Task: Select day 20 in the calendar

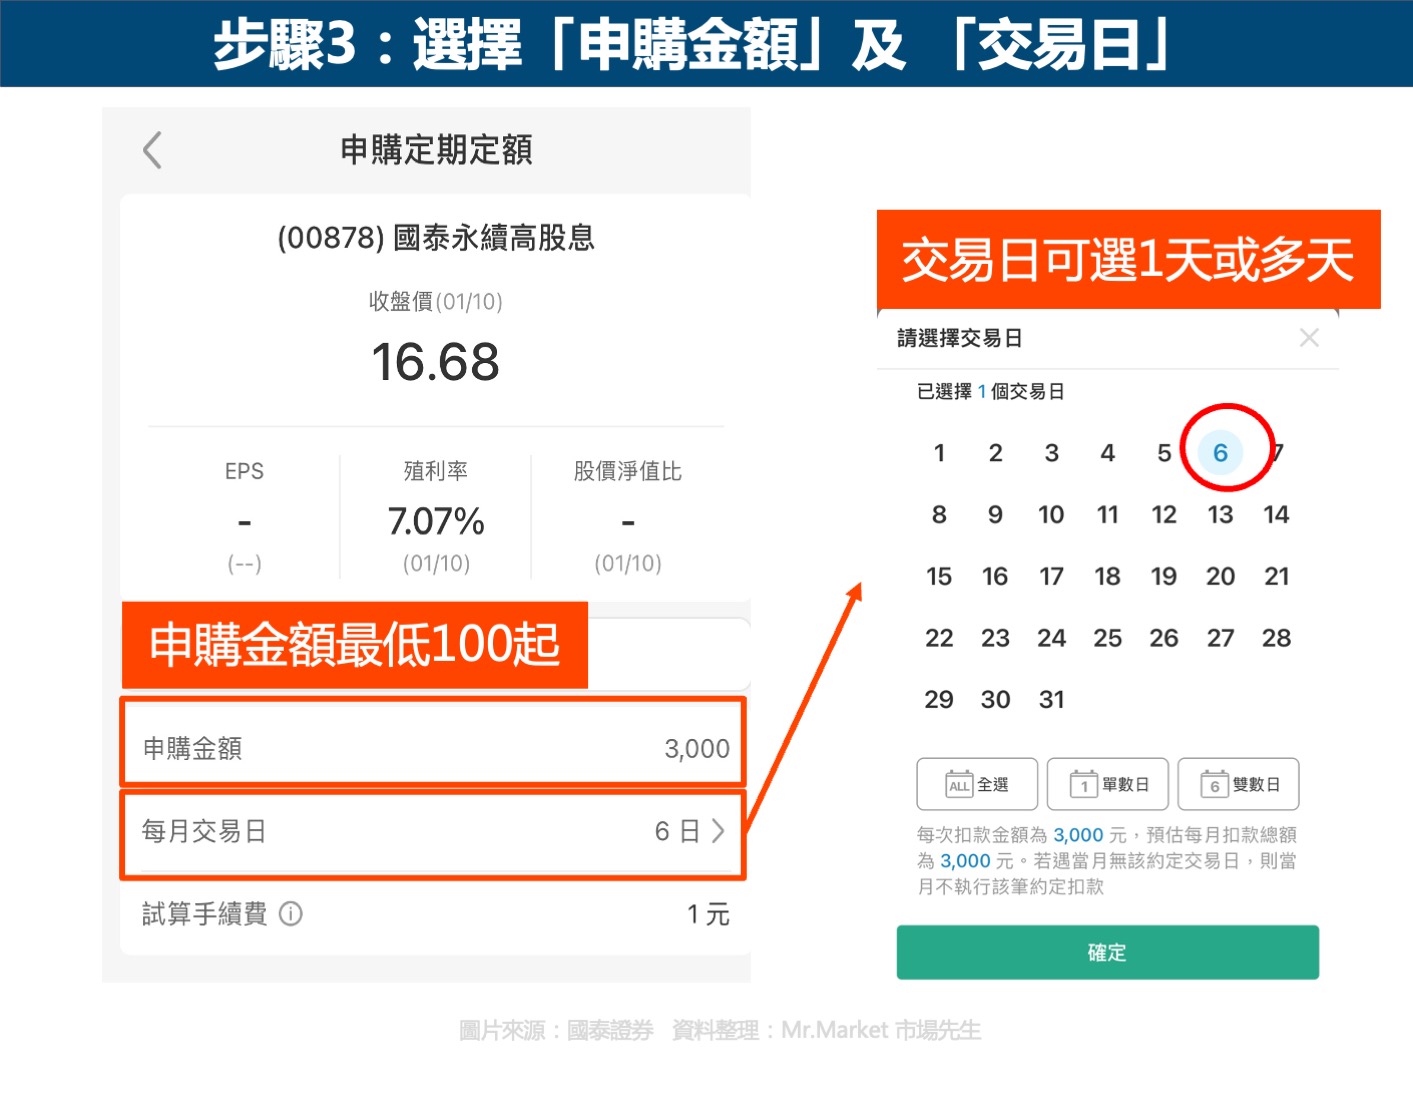Action: pos(1220,577)
